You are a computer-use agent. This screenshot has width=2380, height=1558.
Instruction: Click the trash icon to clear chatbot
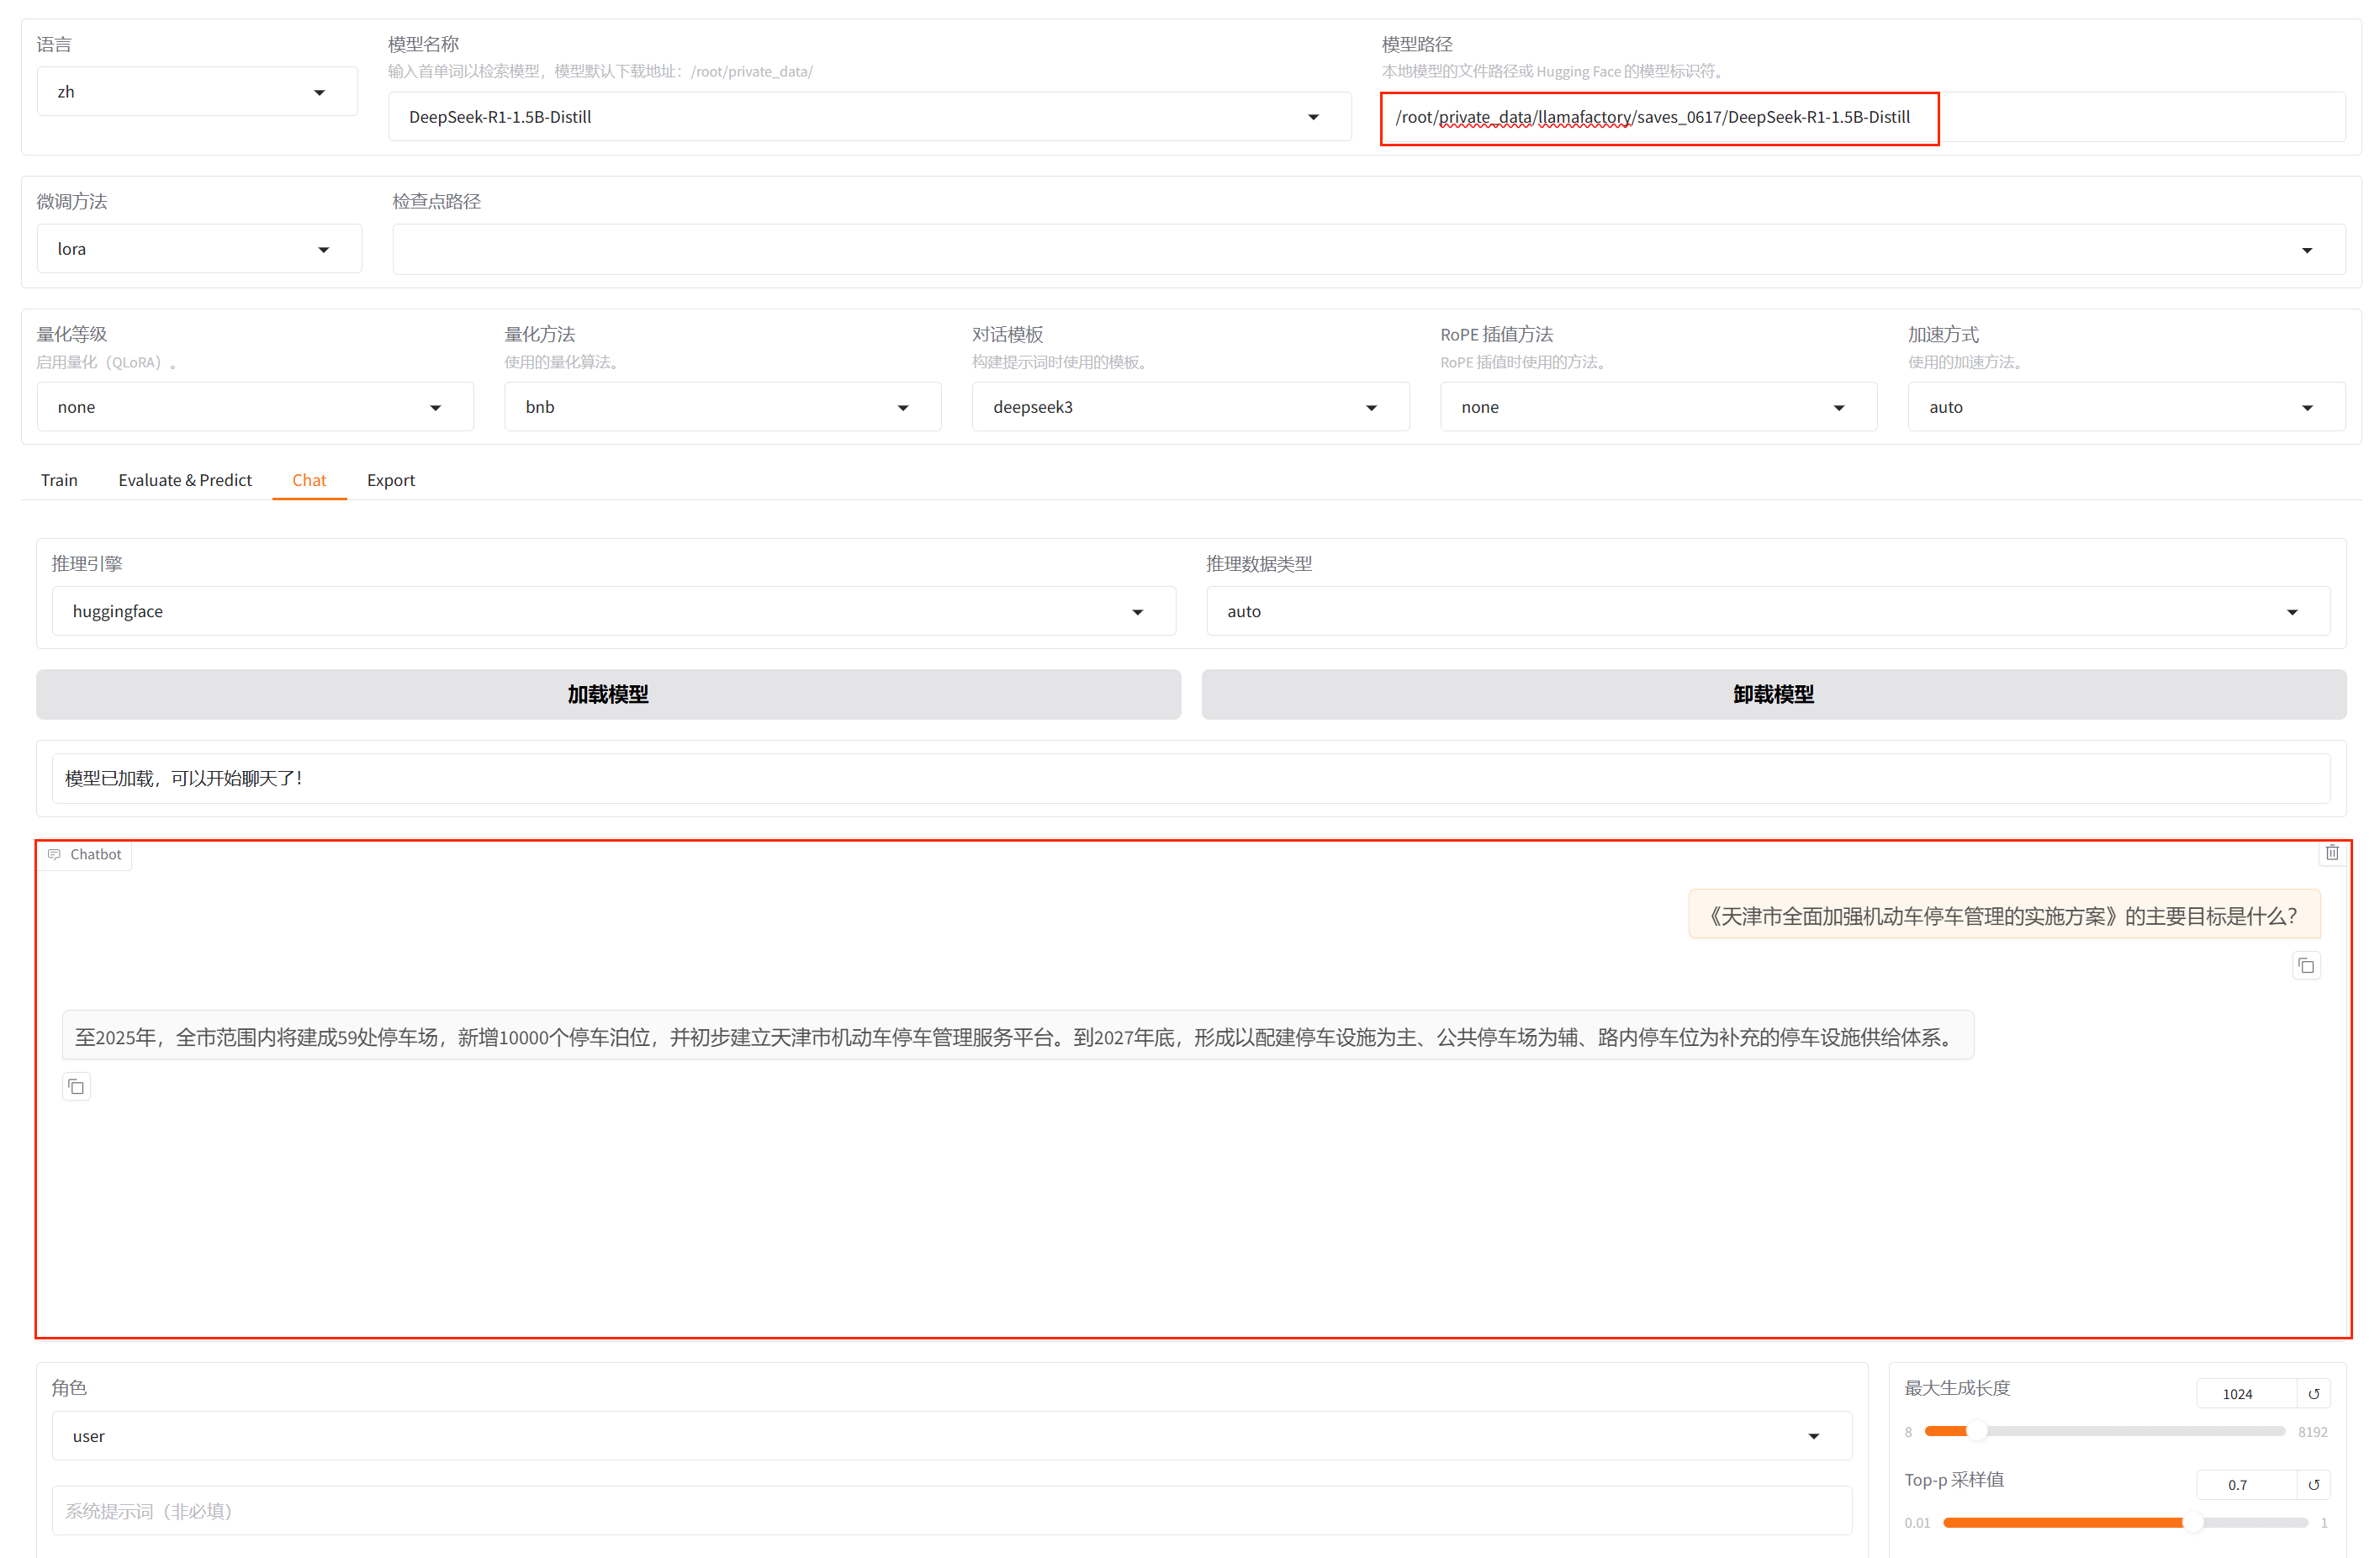pyautogui.click(x=2331, y=853)
